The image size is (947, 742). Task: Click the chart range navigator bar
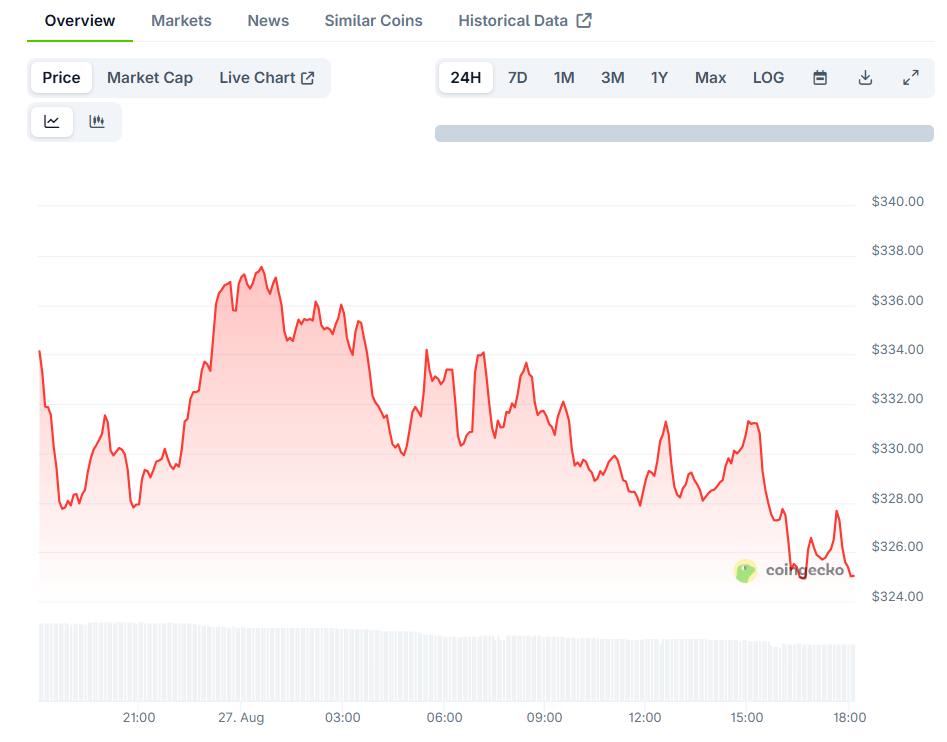point(684,133)
